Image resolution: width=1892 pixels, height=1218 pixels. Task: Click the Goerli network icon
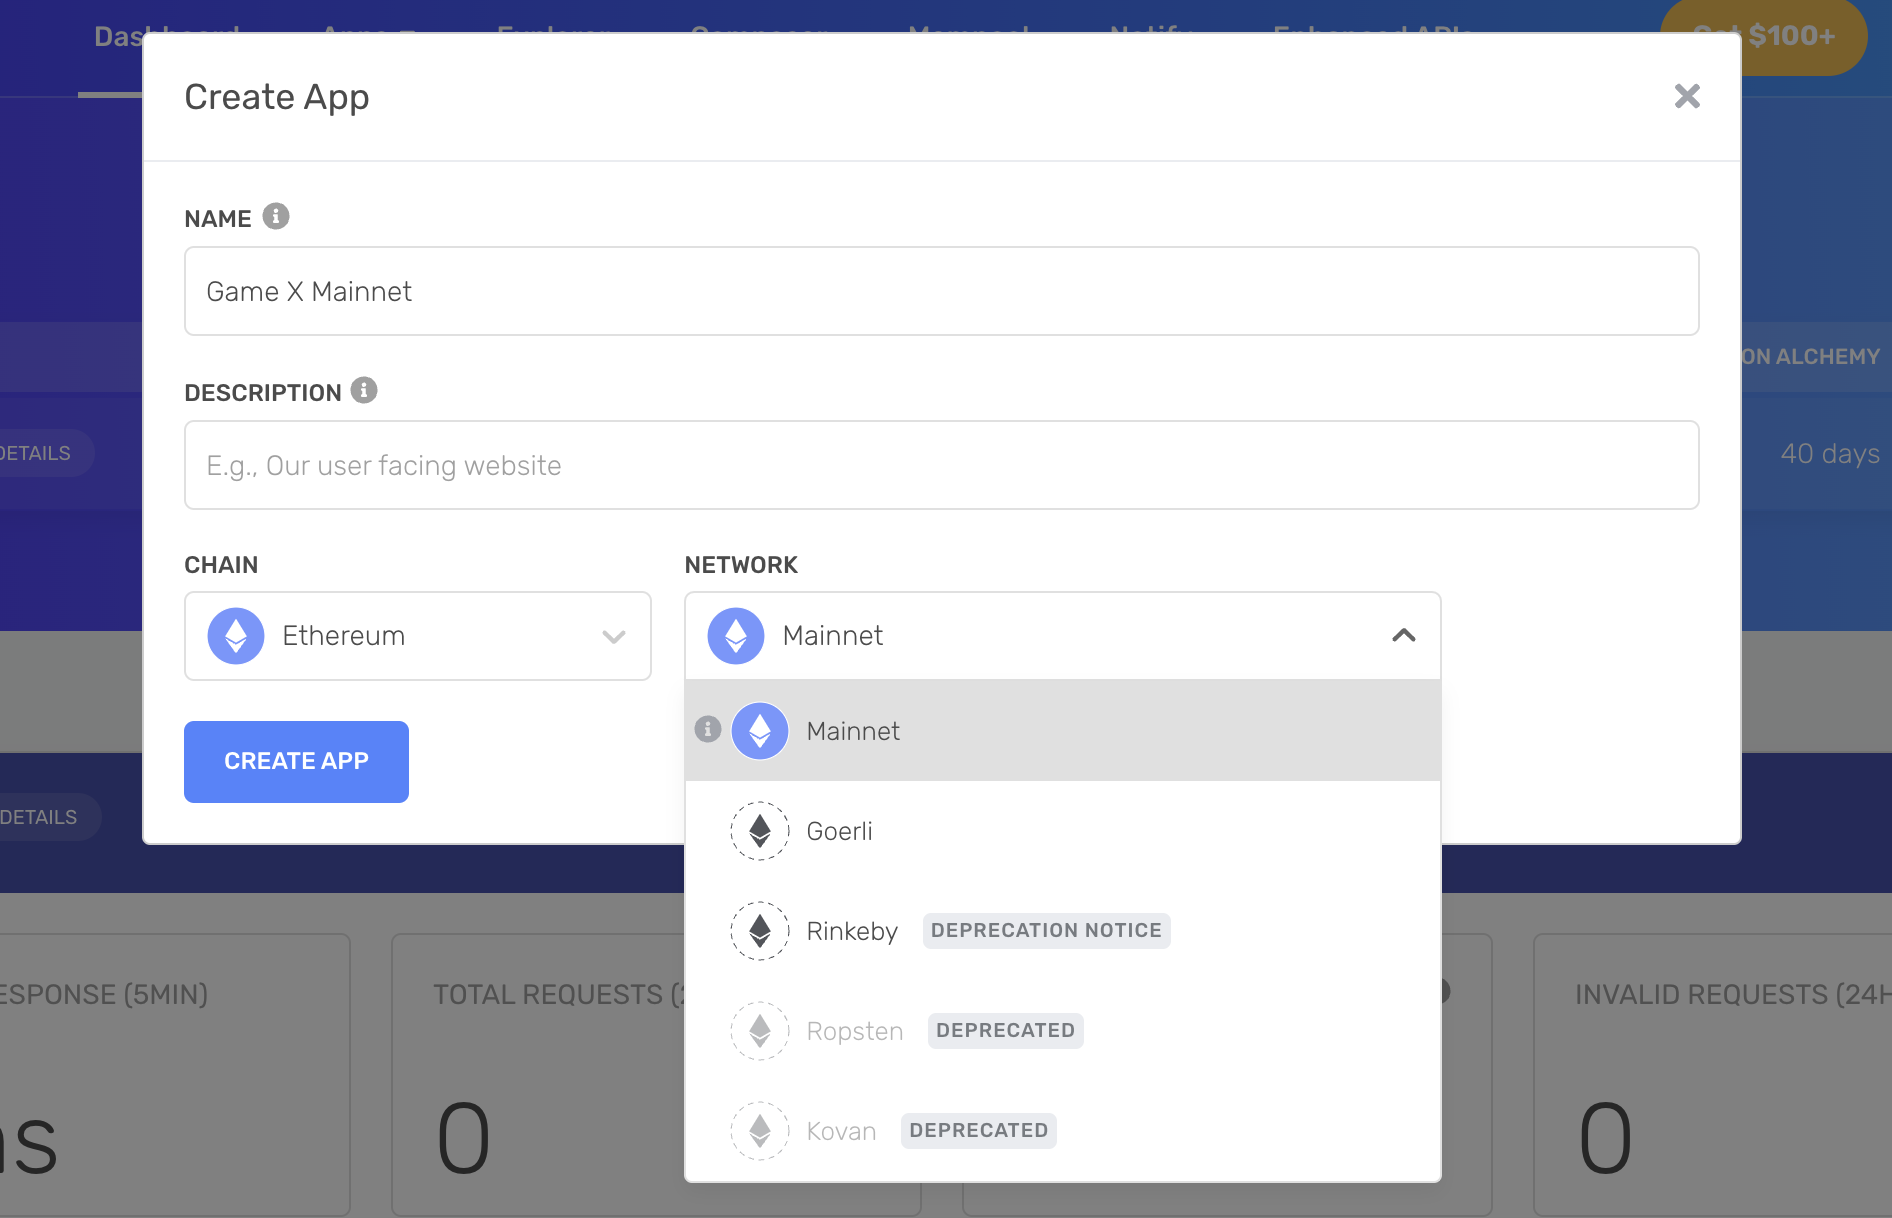760,831
